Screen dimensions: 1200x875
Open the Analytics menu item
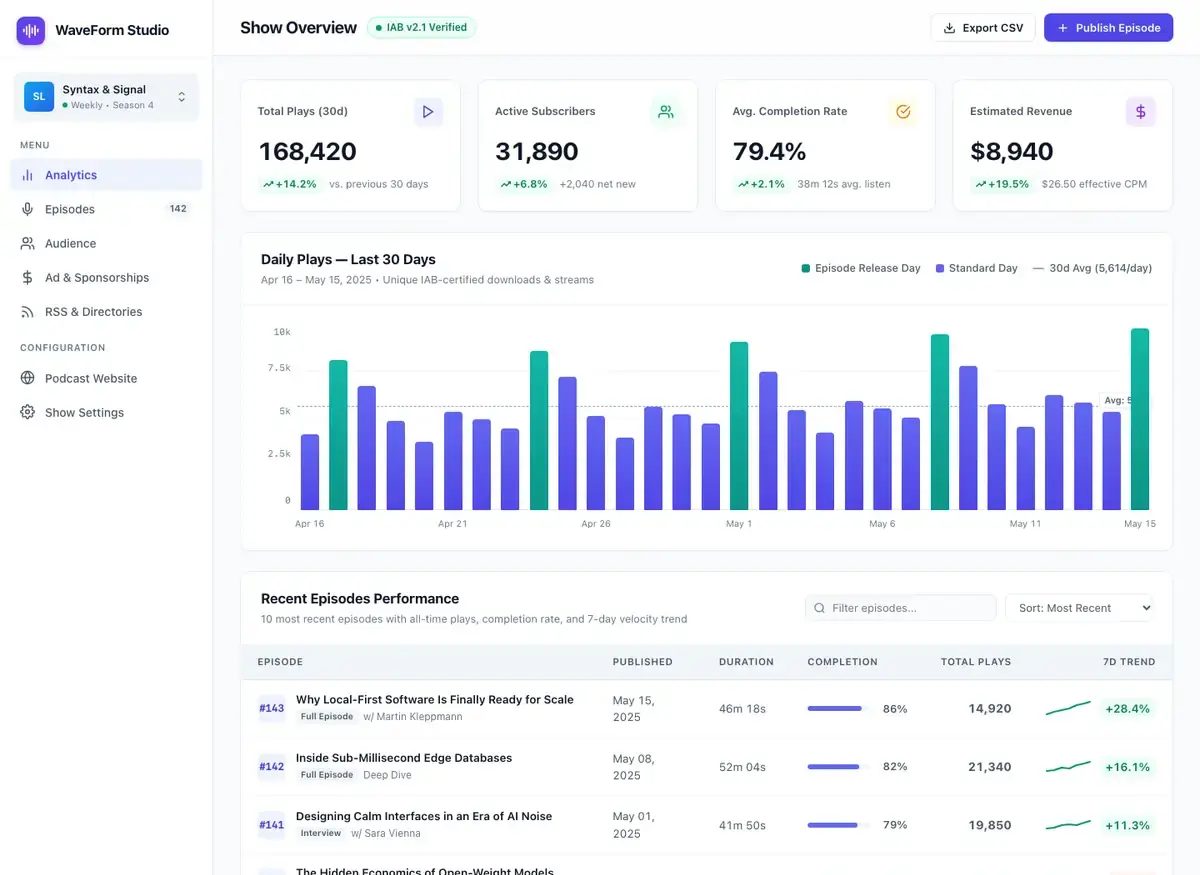pos(106,175)
